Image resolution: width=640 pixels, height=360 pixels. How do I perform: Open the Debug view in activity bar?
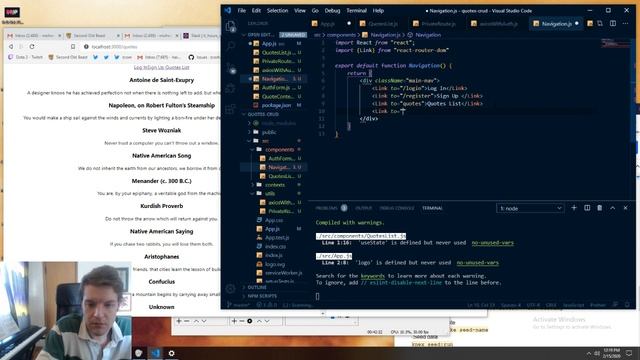[x=231, y=88]
